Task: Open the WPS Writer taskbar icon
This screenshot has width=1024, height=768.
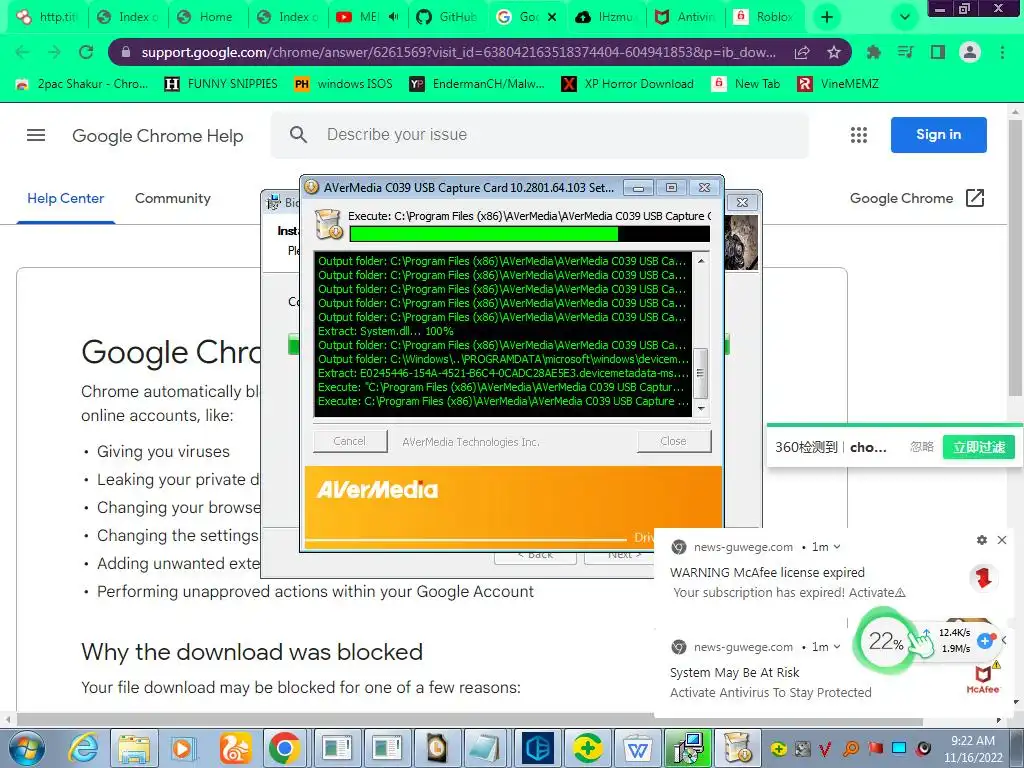Action: [x=637, y=748]
